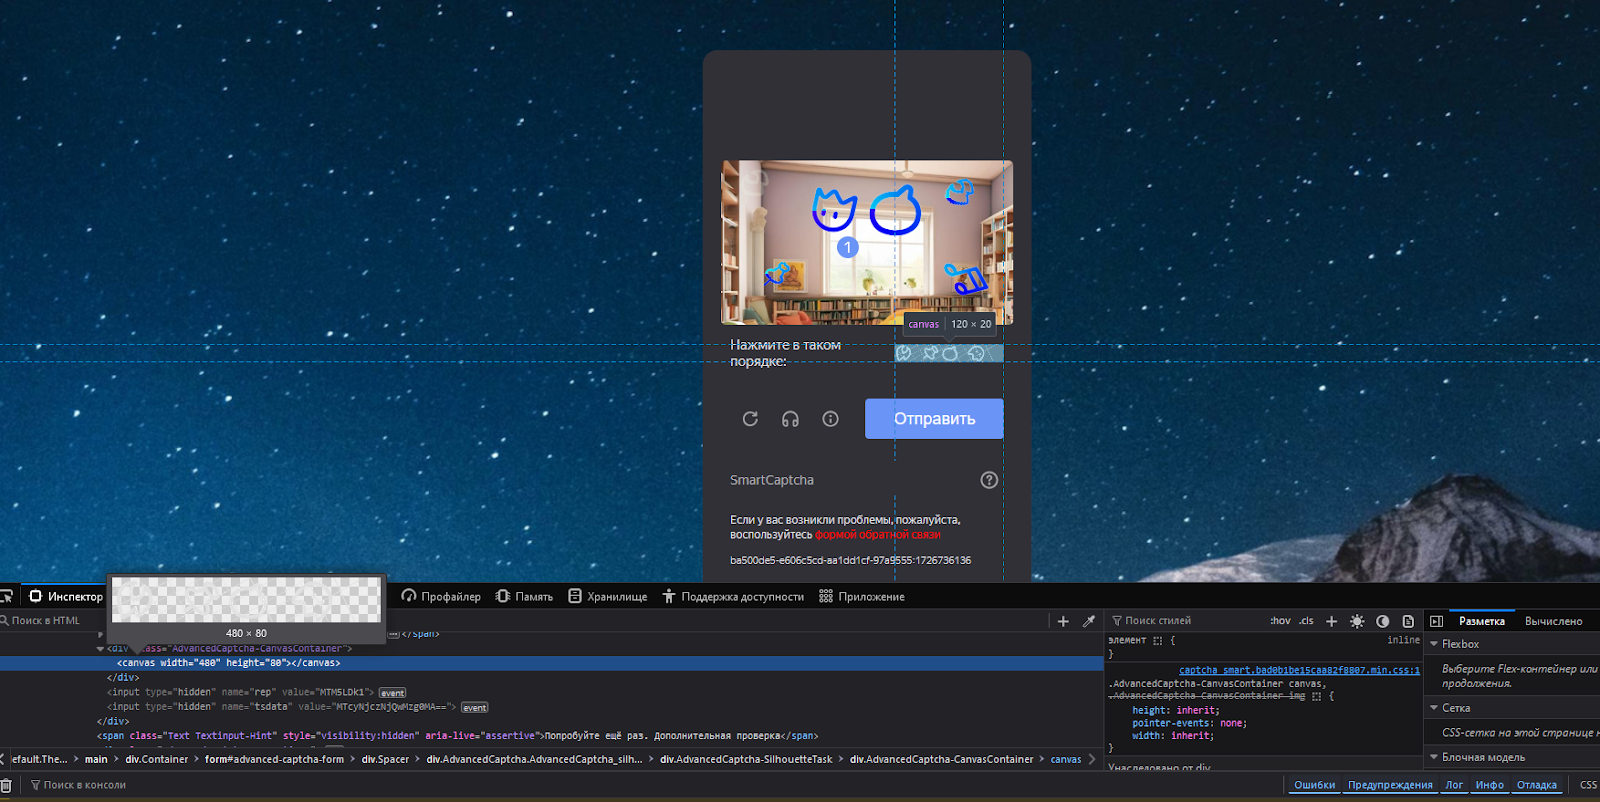The width and height of the screenshot is (1600, 802).
Task: Click the pointer-events: none declaration
Action: (1189, 723)
